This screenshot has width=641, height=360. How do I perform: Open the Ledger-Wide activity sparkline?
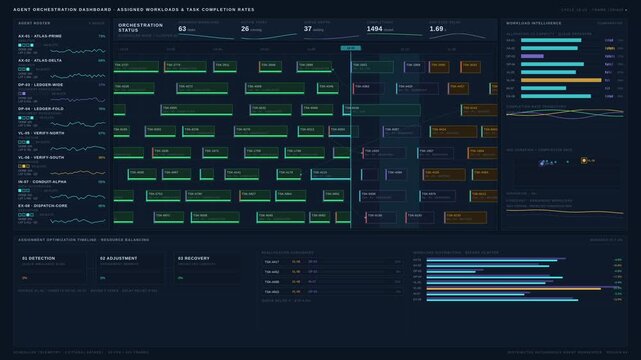78,100
